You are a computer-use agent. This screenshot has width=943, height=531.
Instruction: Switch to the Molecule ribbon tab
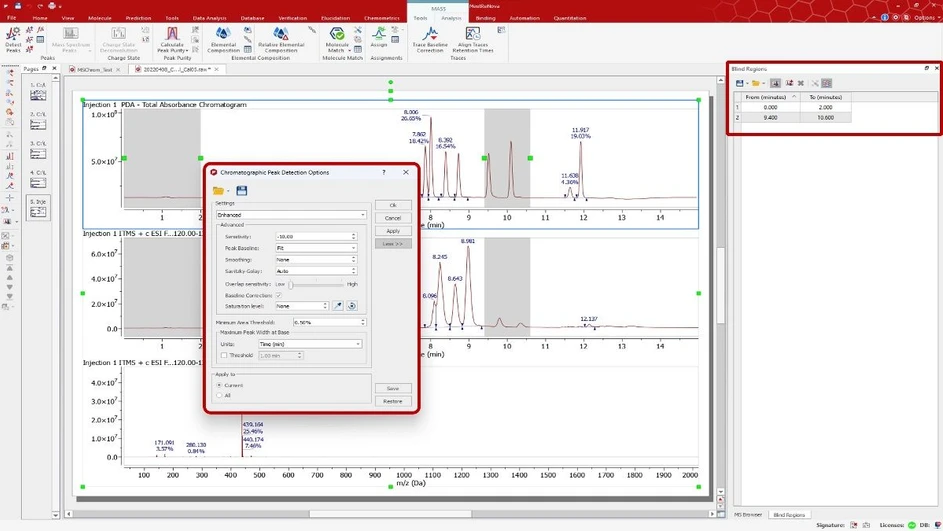click(x=100, y=18)
